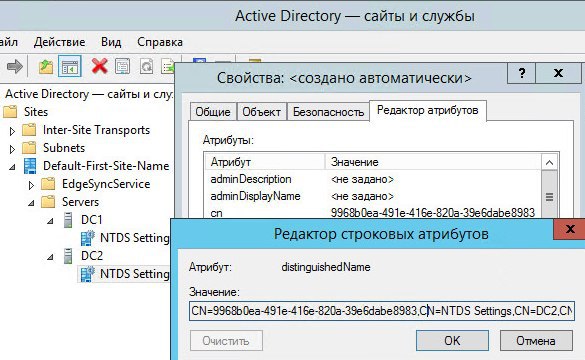
Task: Collapse the DC2 server node
Action: pyautogui.click(x=50, y=257)
